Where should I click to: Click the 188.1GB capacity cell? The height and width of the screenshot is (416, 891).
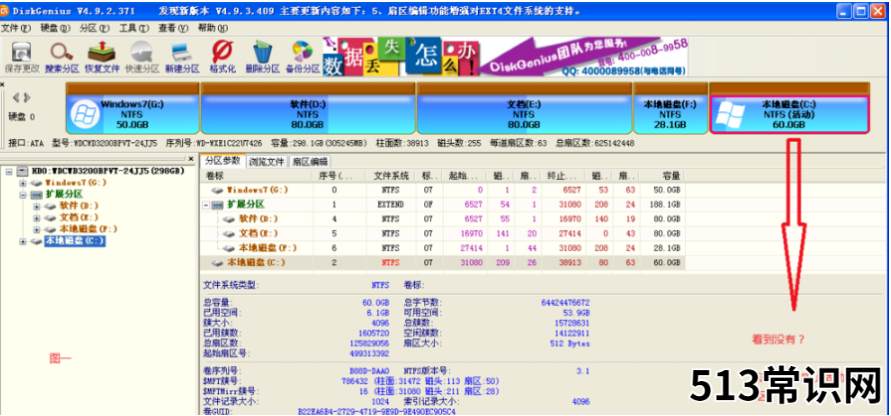(x=667, y=205)
